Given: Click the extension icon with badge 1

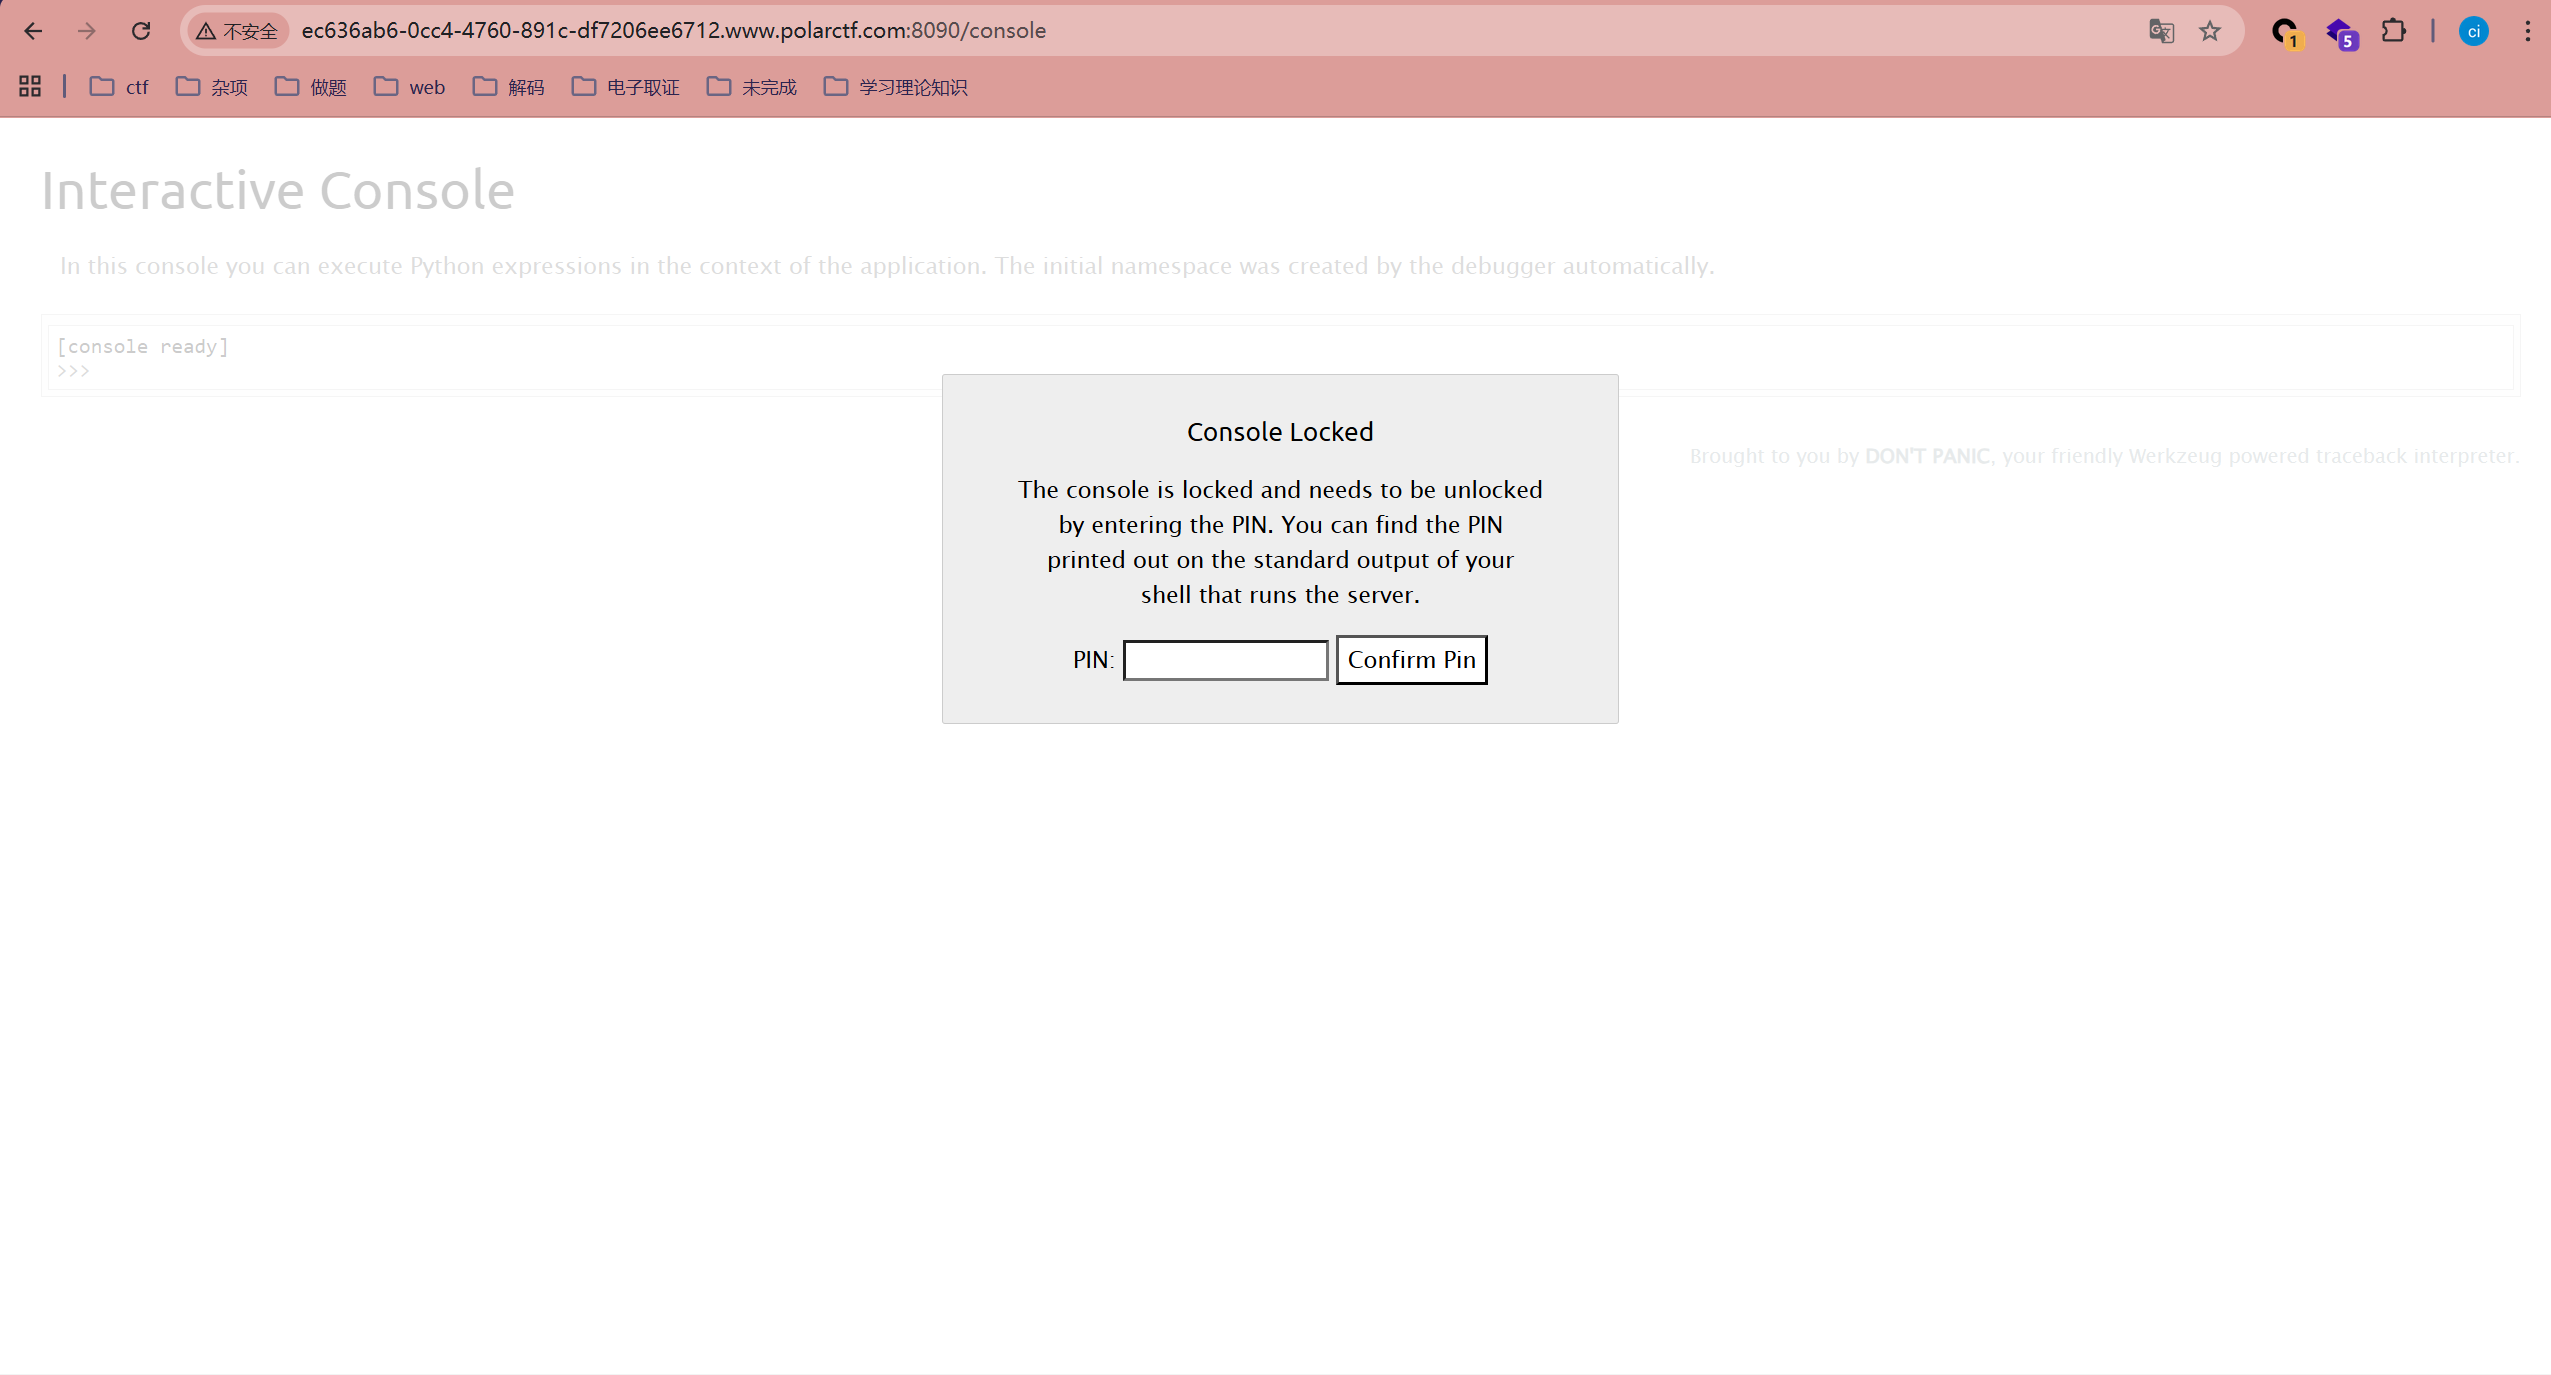Looking at the screenshot, I should point(2285,32).
